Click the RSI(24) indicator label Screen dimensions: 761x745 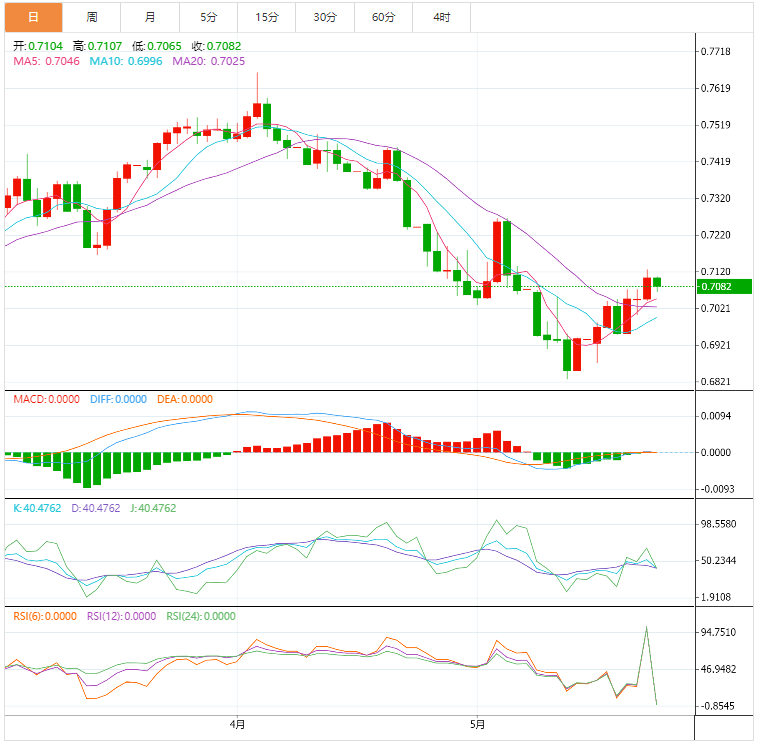point(201,616)
